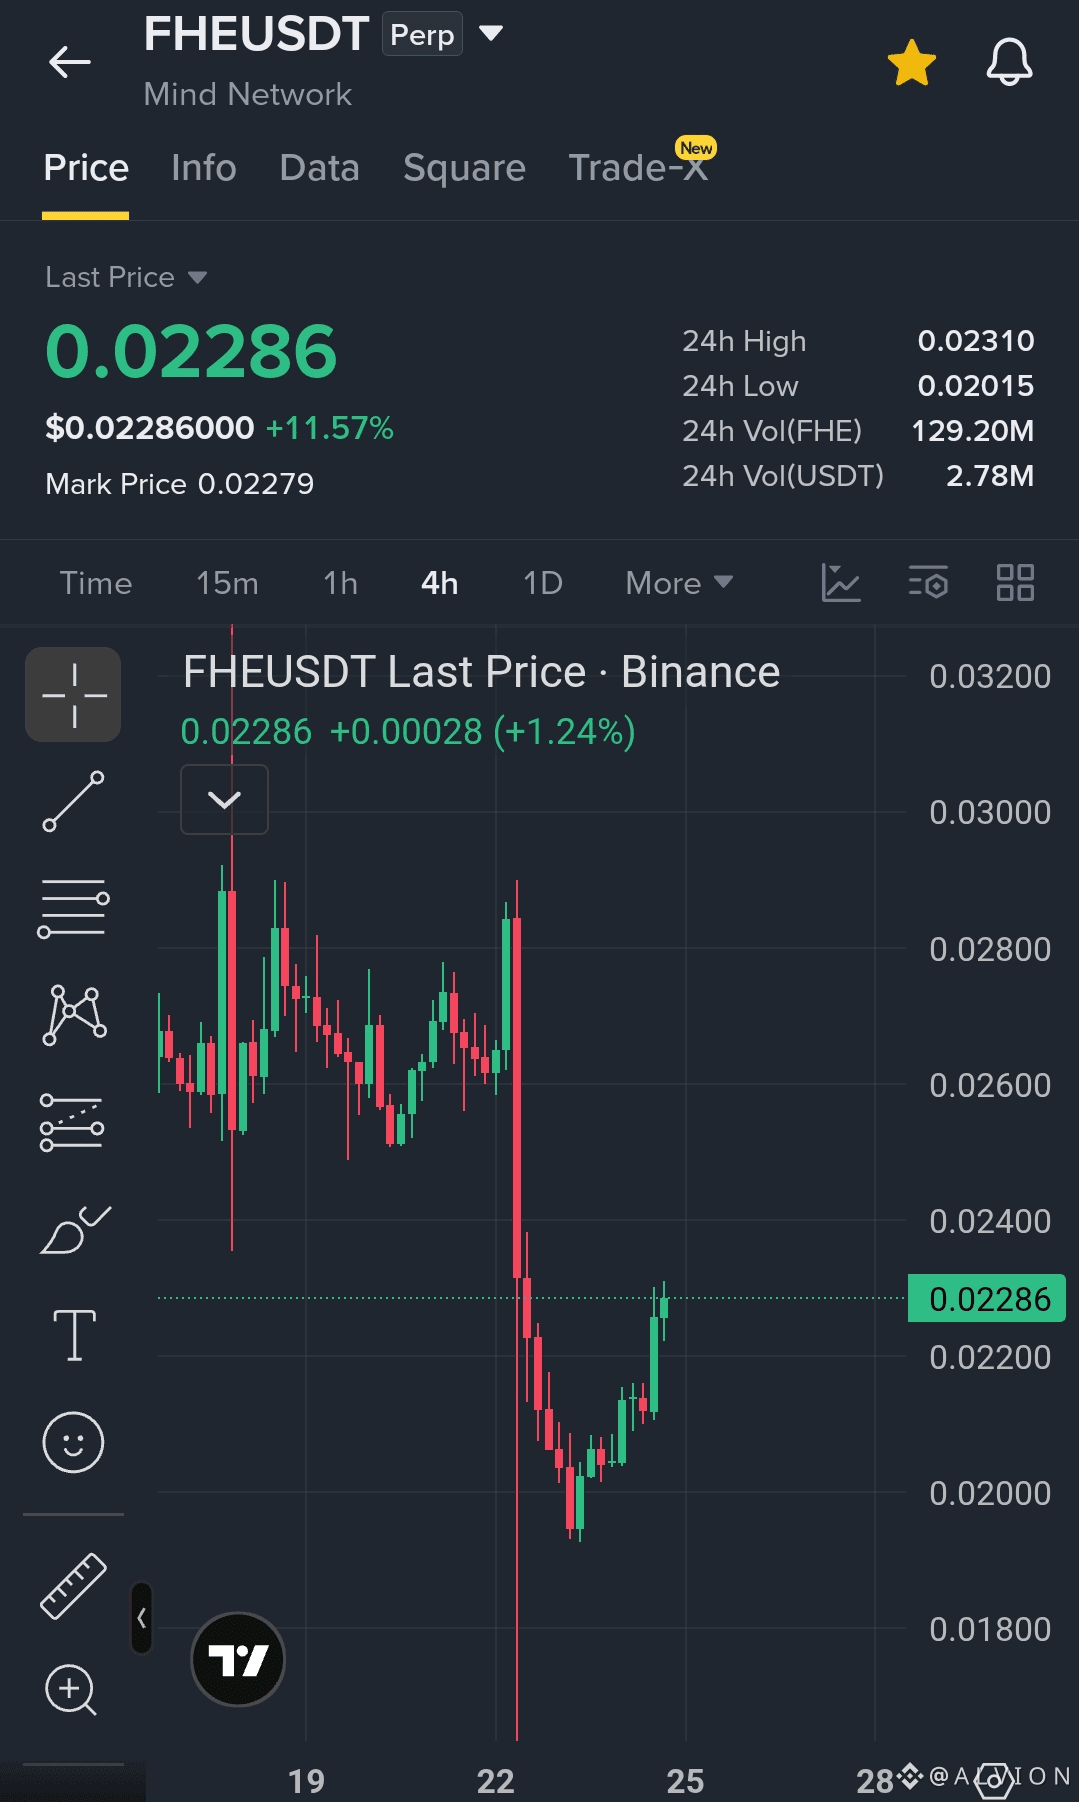
Task: Select the trend line drawing tool
Action: point(74,801)
